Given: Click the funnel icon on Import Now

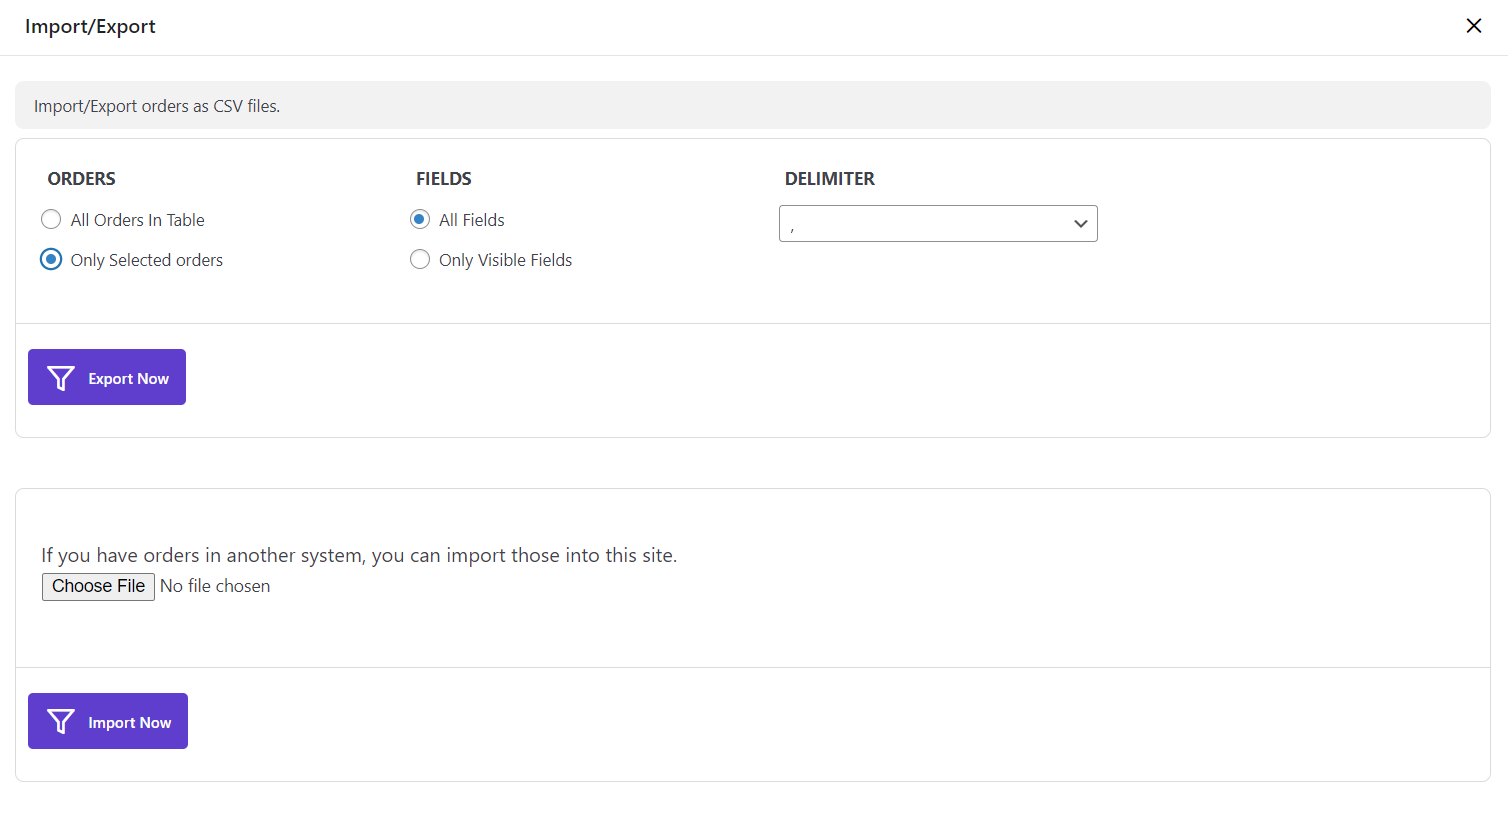Looking at the screenshot, I should [61, 722].
